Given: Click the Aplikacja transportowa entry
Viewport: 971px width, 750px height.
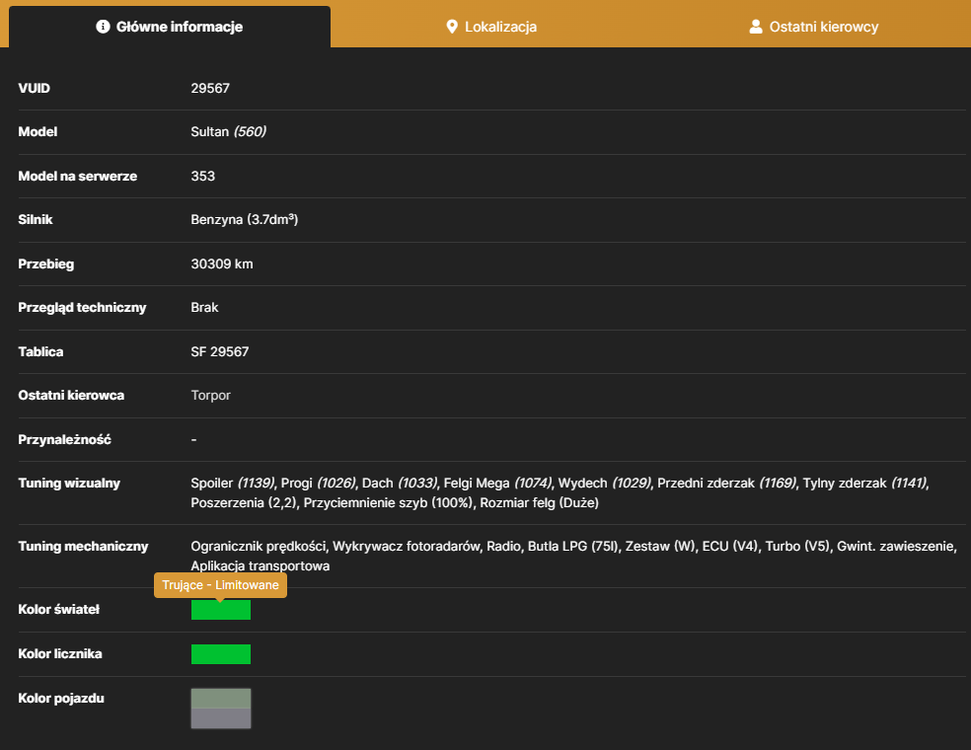Looking at the screenshot, I should (260, 566).
